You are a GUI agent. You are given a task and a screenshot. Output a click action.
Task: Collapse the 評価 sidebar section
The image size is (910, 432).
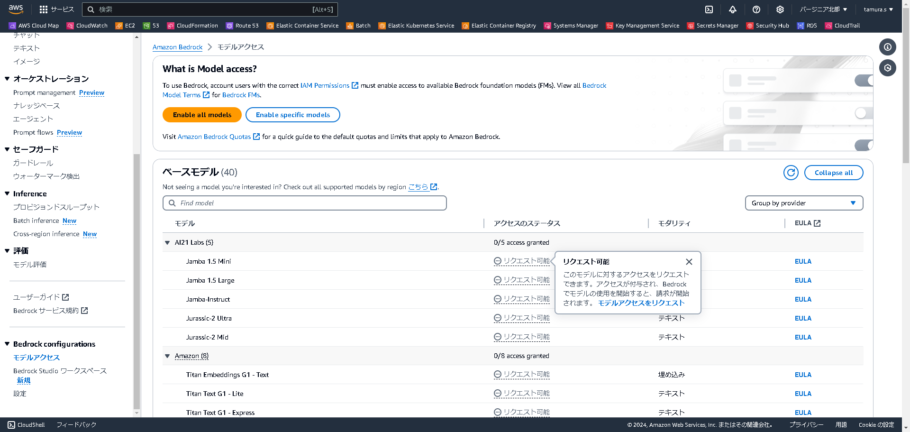click(x=7, y=251)
